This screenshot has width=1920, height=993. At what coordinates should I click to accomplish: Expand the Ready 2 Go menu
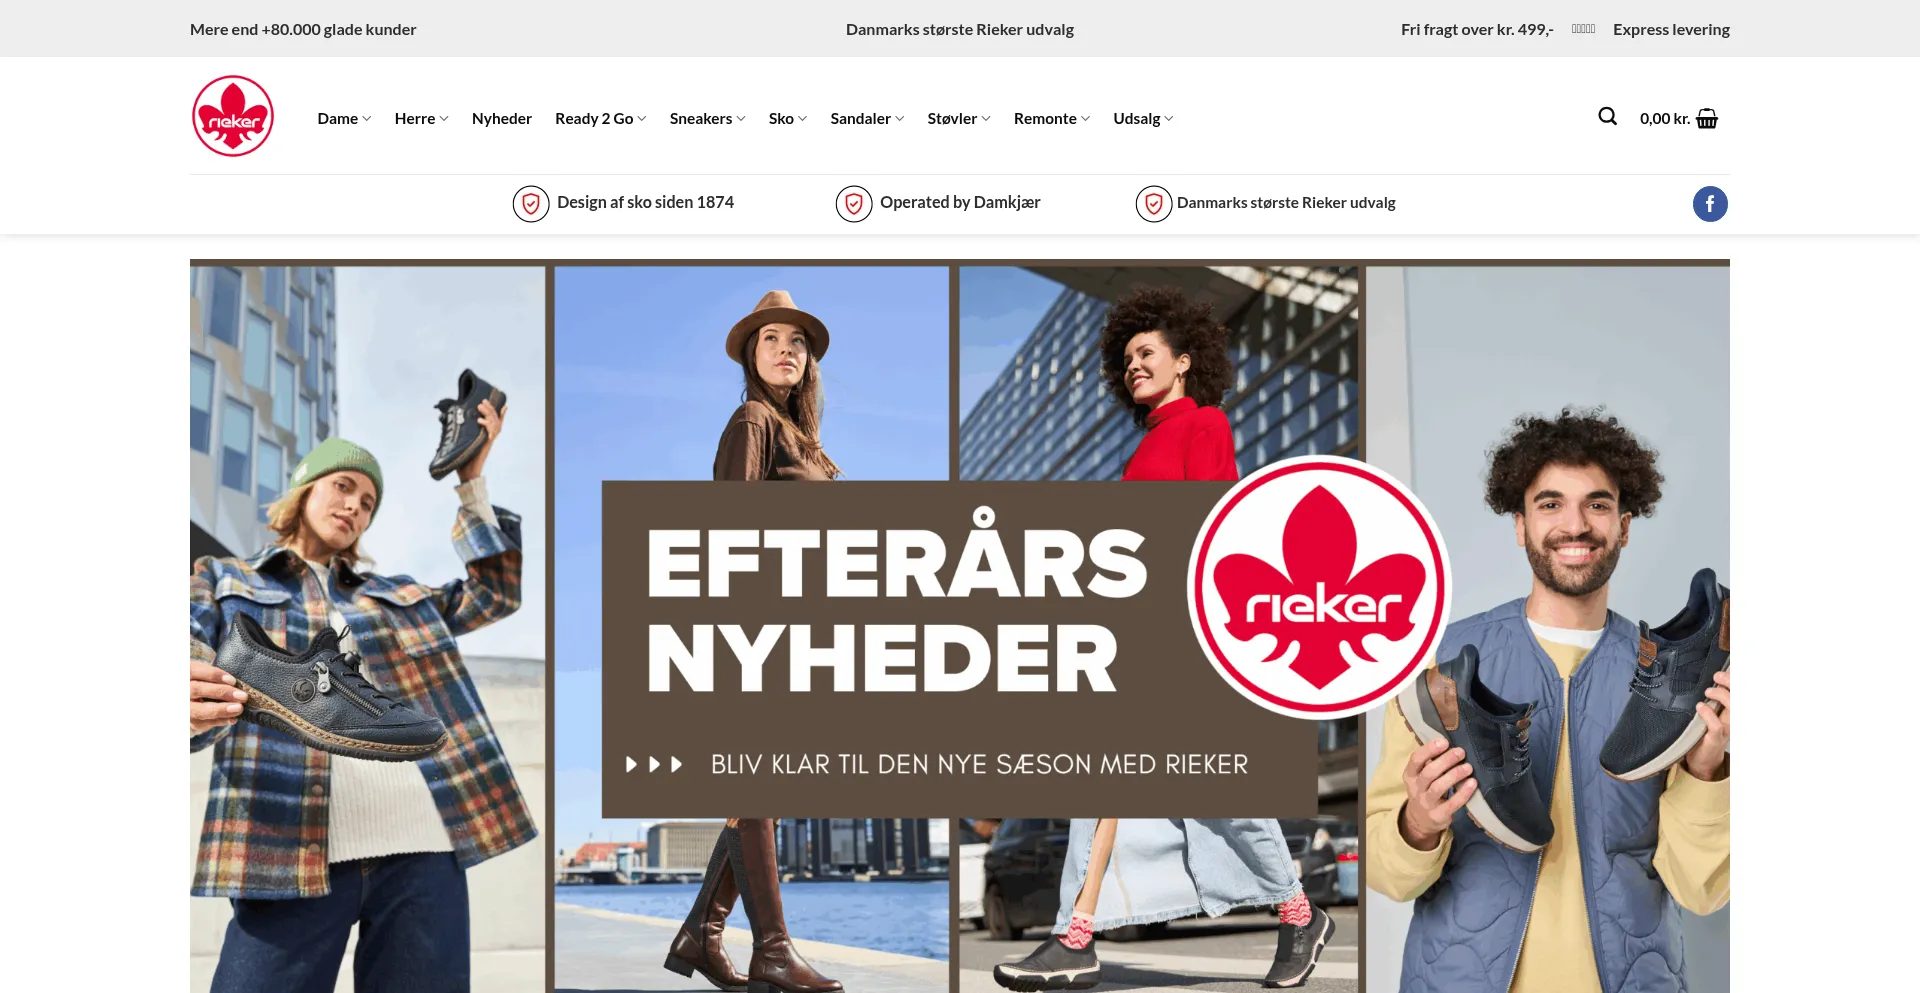[x=600, y=118]
